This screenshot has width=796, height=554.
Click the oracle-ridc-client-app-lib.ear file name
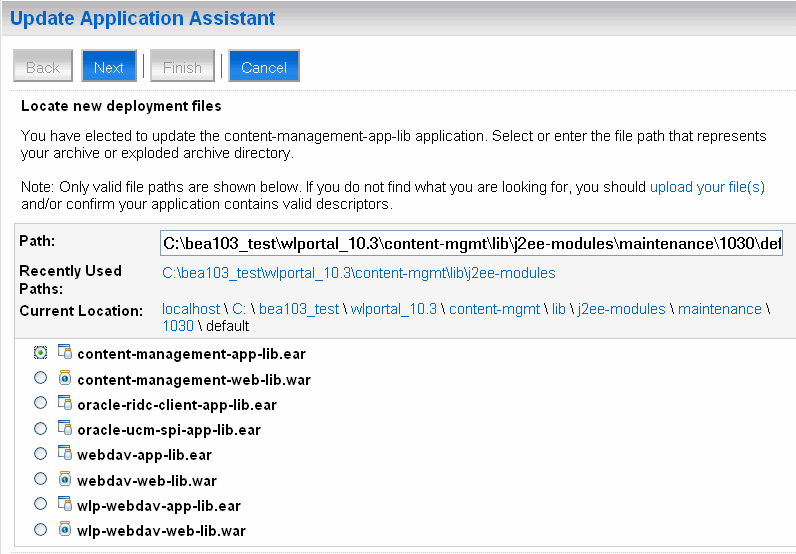pyautogui.click(x=177, y=405)
